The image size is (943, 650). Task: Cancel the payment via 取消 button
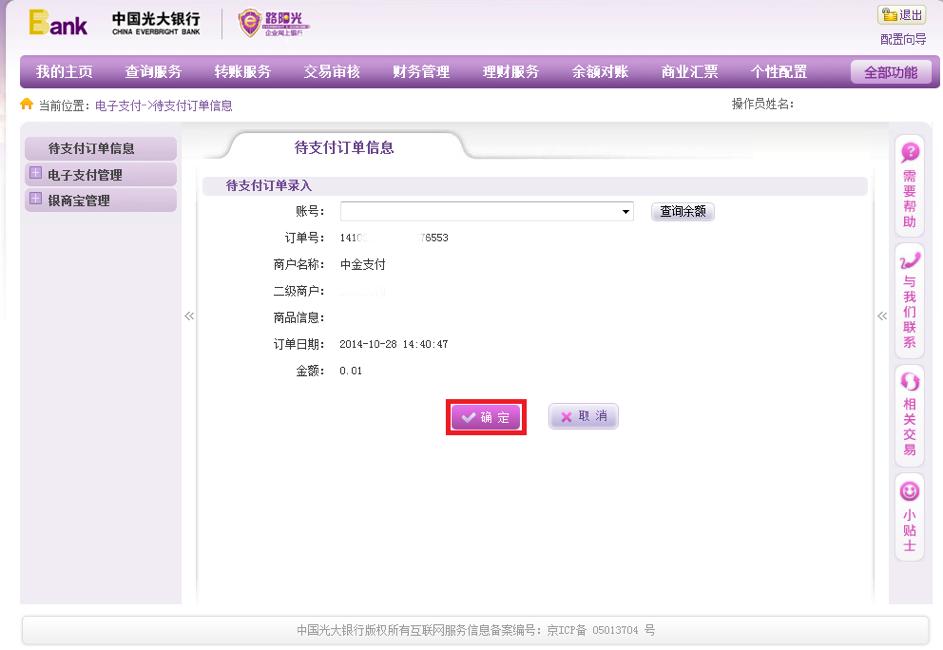coord(582,416)
